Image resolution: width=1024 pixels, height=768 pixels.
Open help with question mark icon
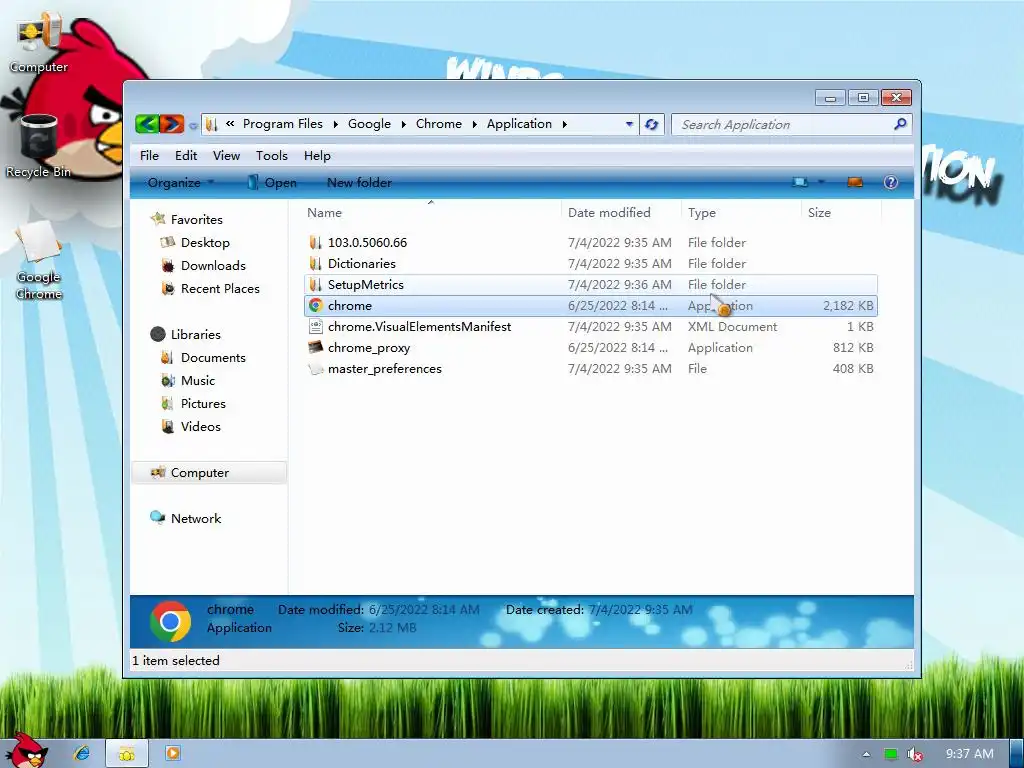click(x=891, y=182)
